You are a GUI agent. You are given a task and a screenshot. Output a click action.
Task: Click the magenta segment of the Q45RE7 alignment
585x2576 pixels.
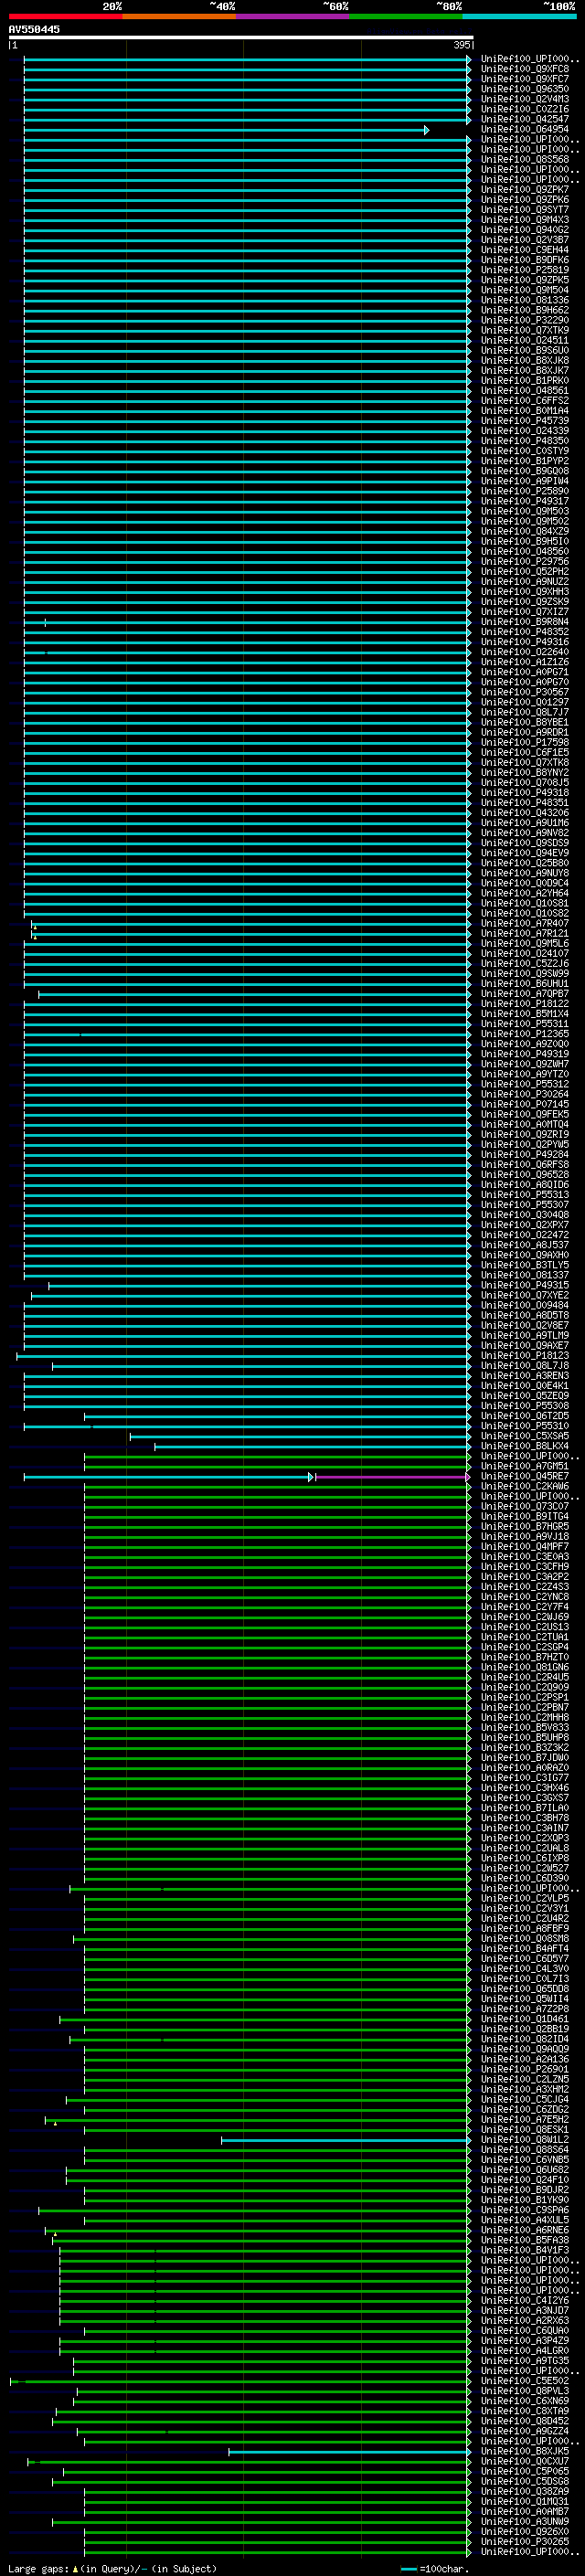(x=391, y=1477)
